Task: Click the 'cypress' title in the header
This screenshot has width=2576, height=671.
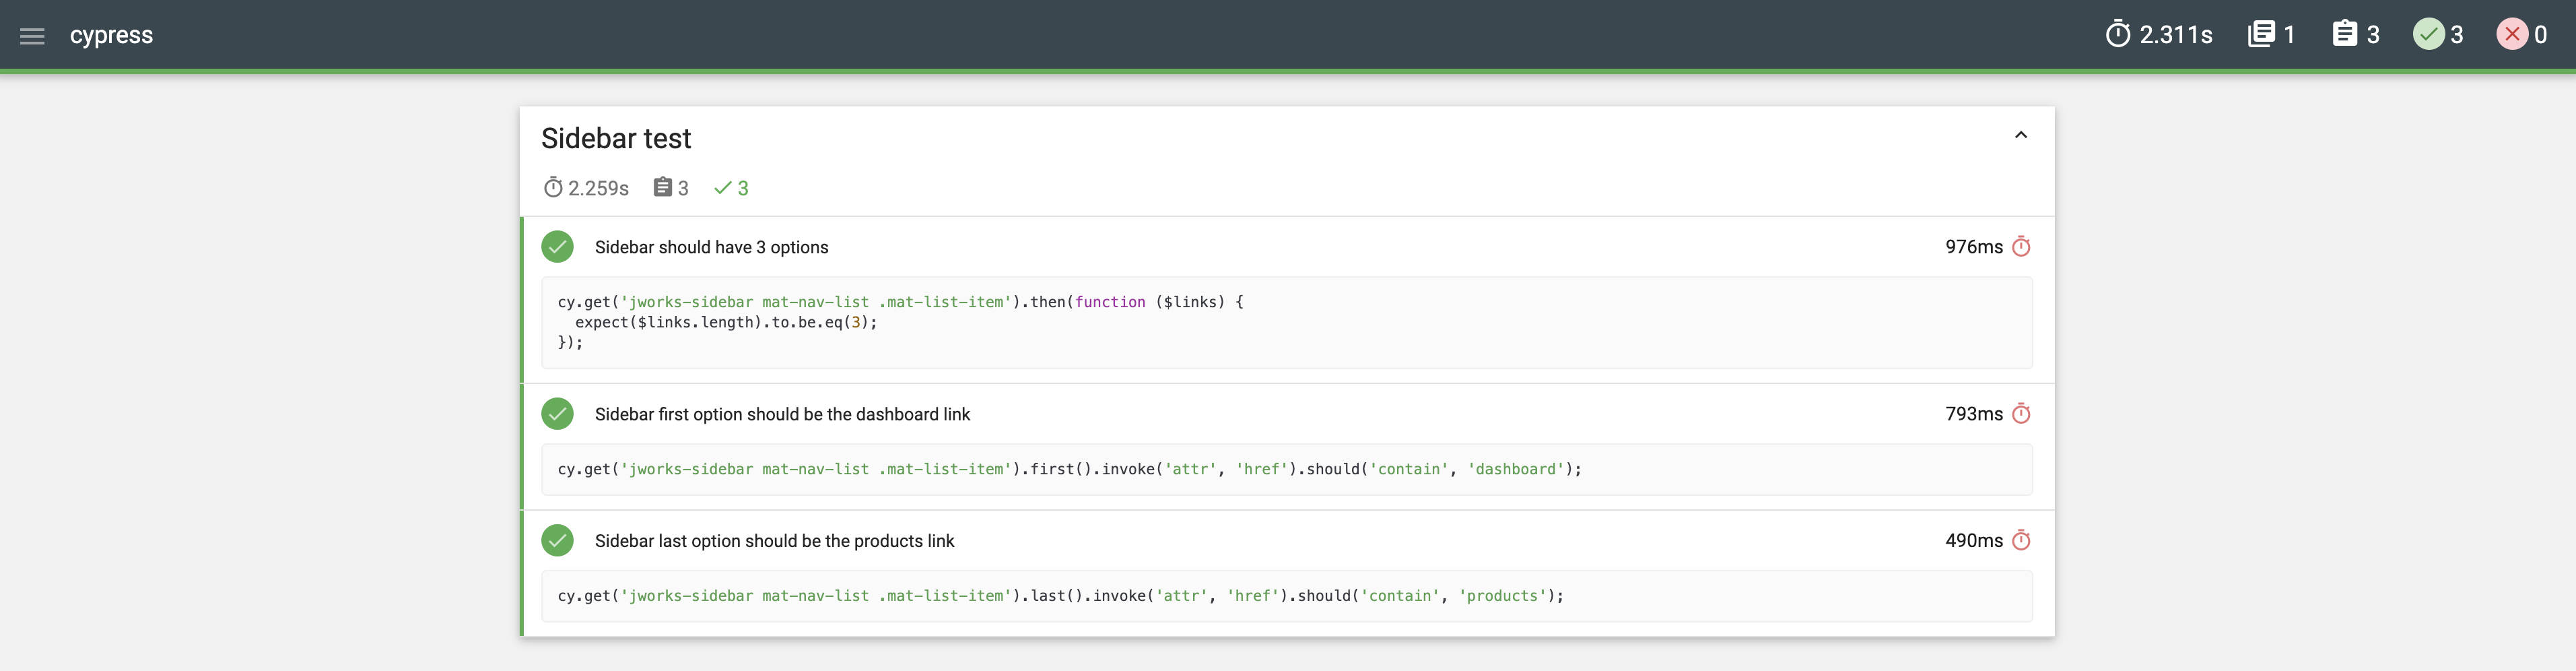Action: [111, 36]
